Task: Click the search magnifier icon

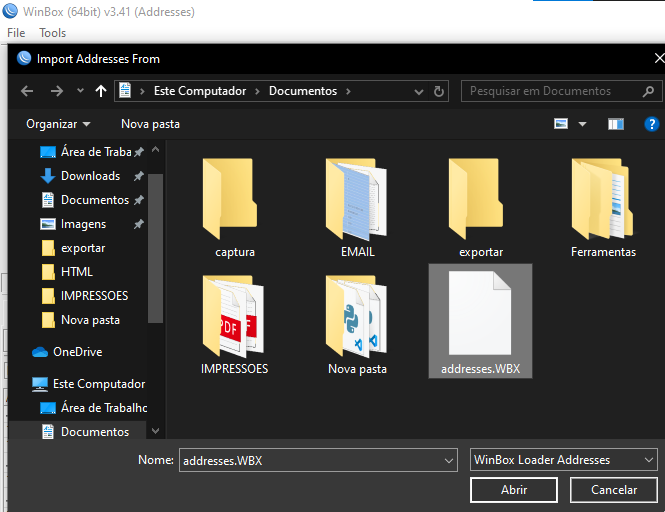Action: pyautogui.click(x=648, y=91)
